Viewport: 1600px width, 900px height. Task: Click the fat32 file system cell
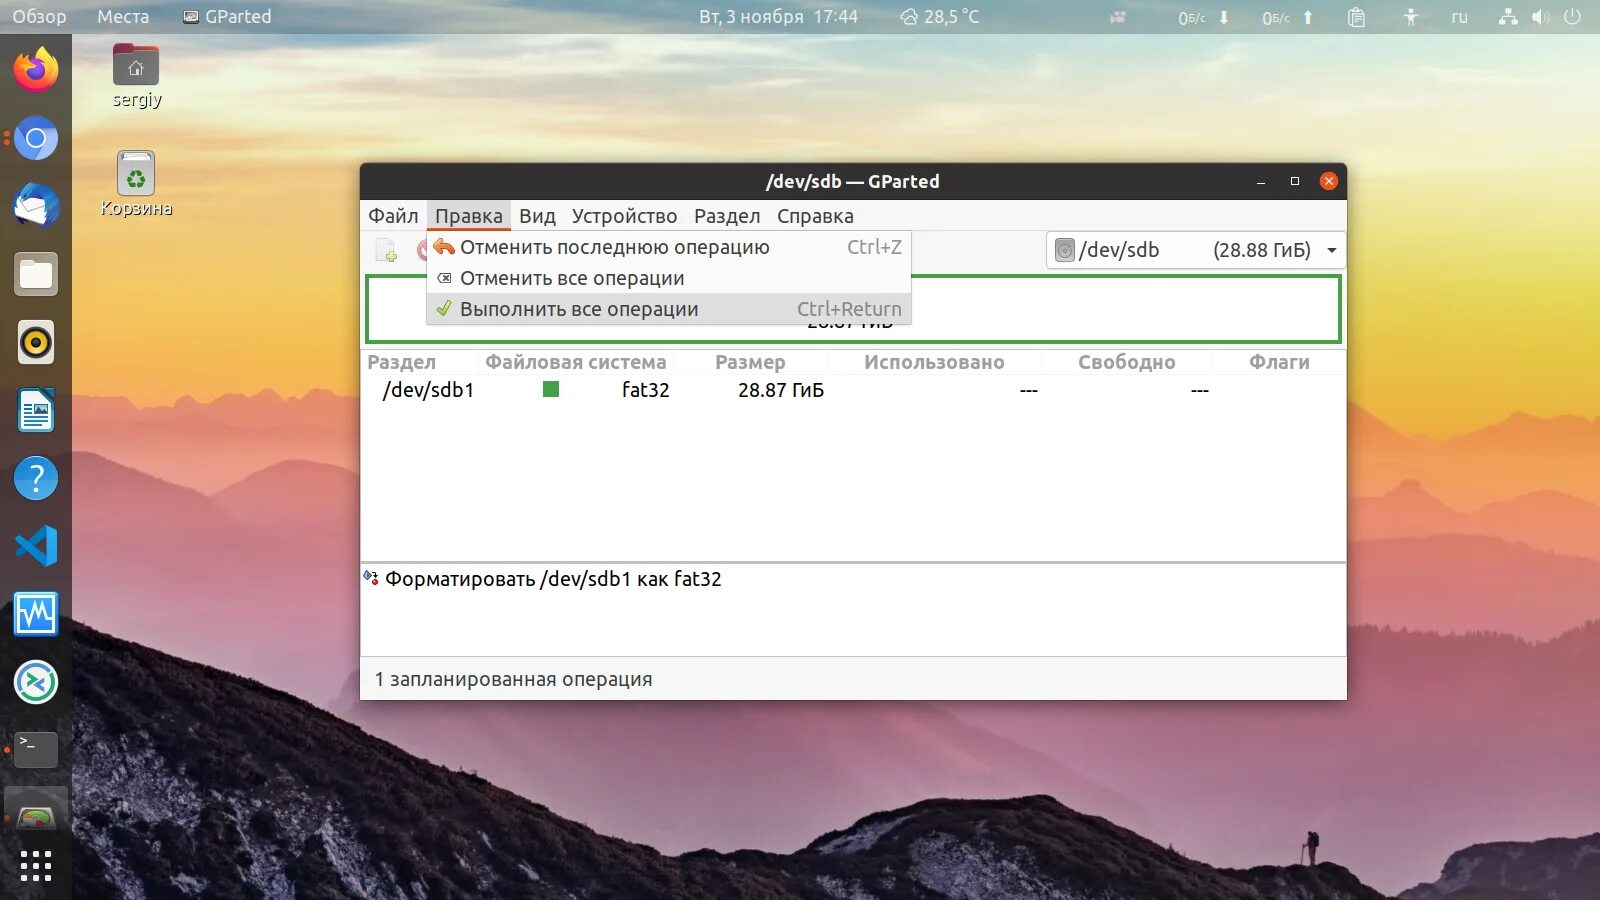(645, 390)
